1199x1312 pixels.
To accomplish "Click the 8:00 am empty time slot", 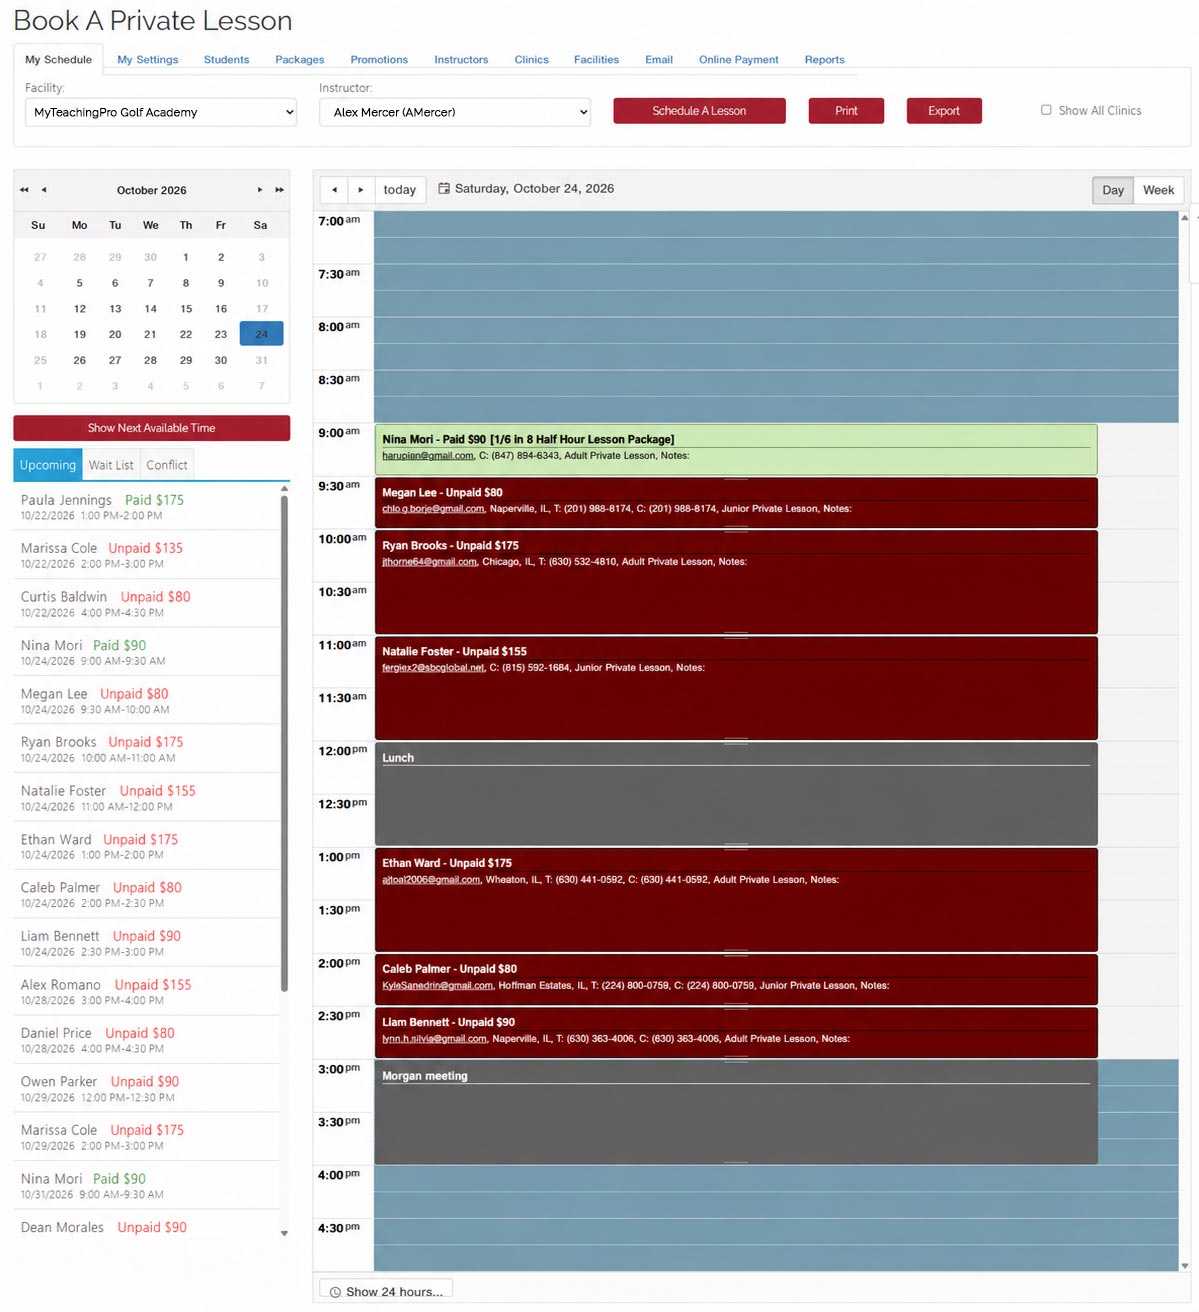I will pyautogui.click(x=776, y=330).
